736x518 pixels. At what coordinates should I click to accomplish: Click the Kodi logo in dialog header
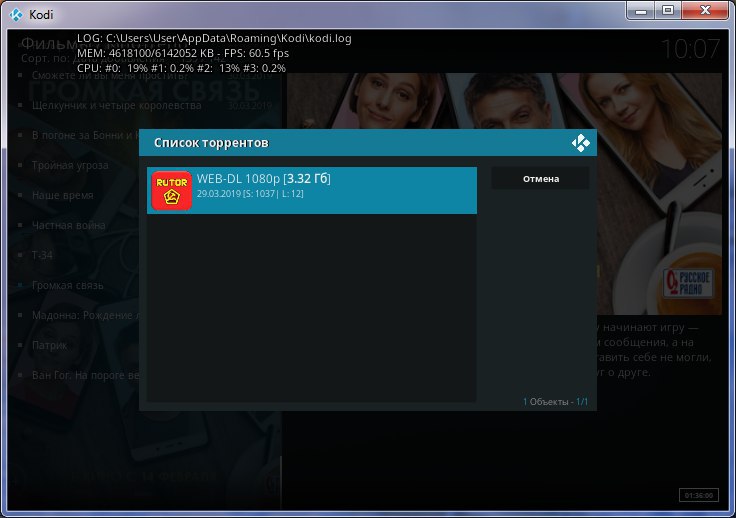point(581,143)
